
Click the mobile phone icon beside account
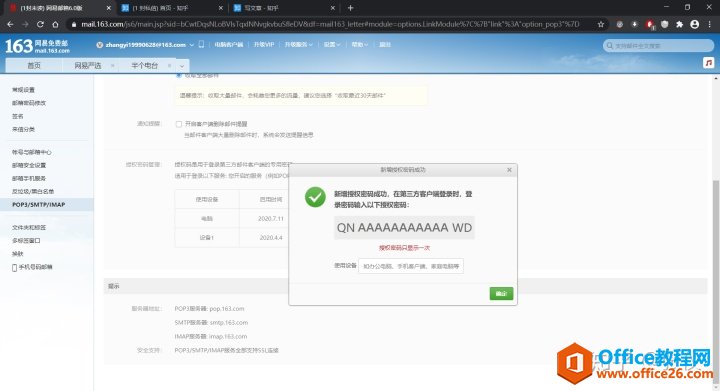201,45
